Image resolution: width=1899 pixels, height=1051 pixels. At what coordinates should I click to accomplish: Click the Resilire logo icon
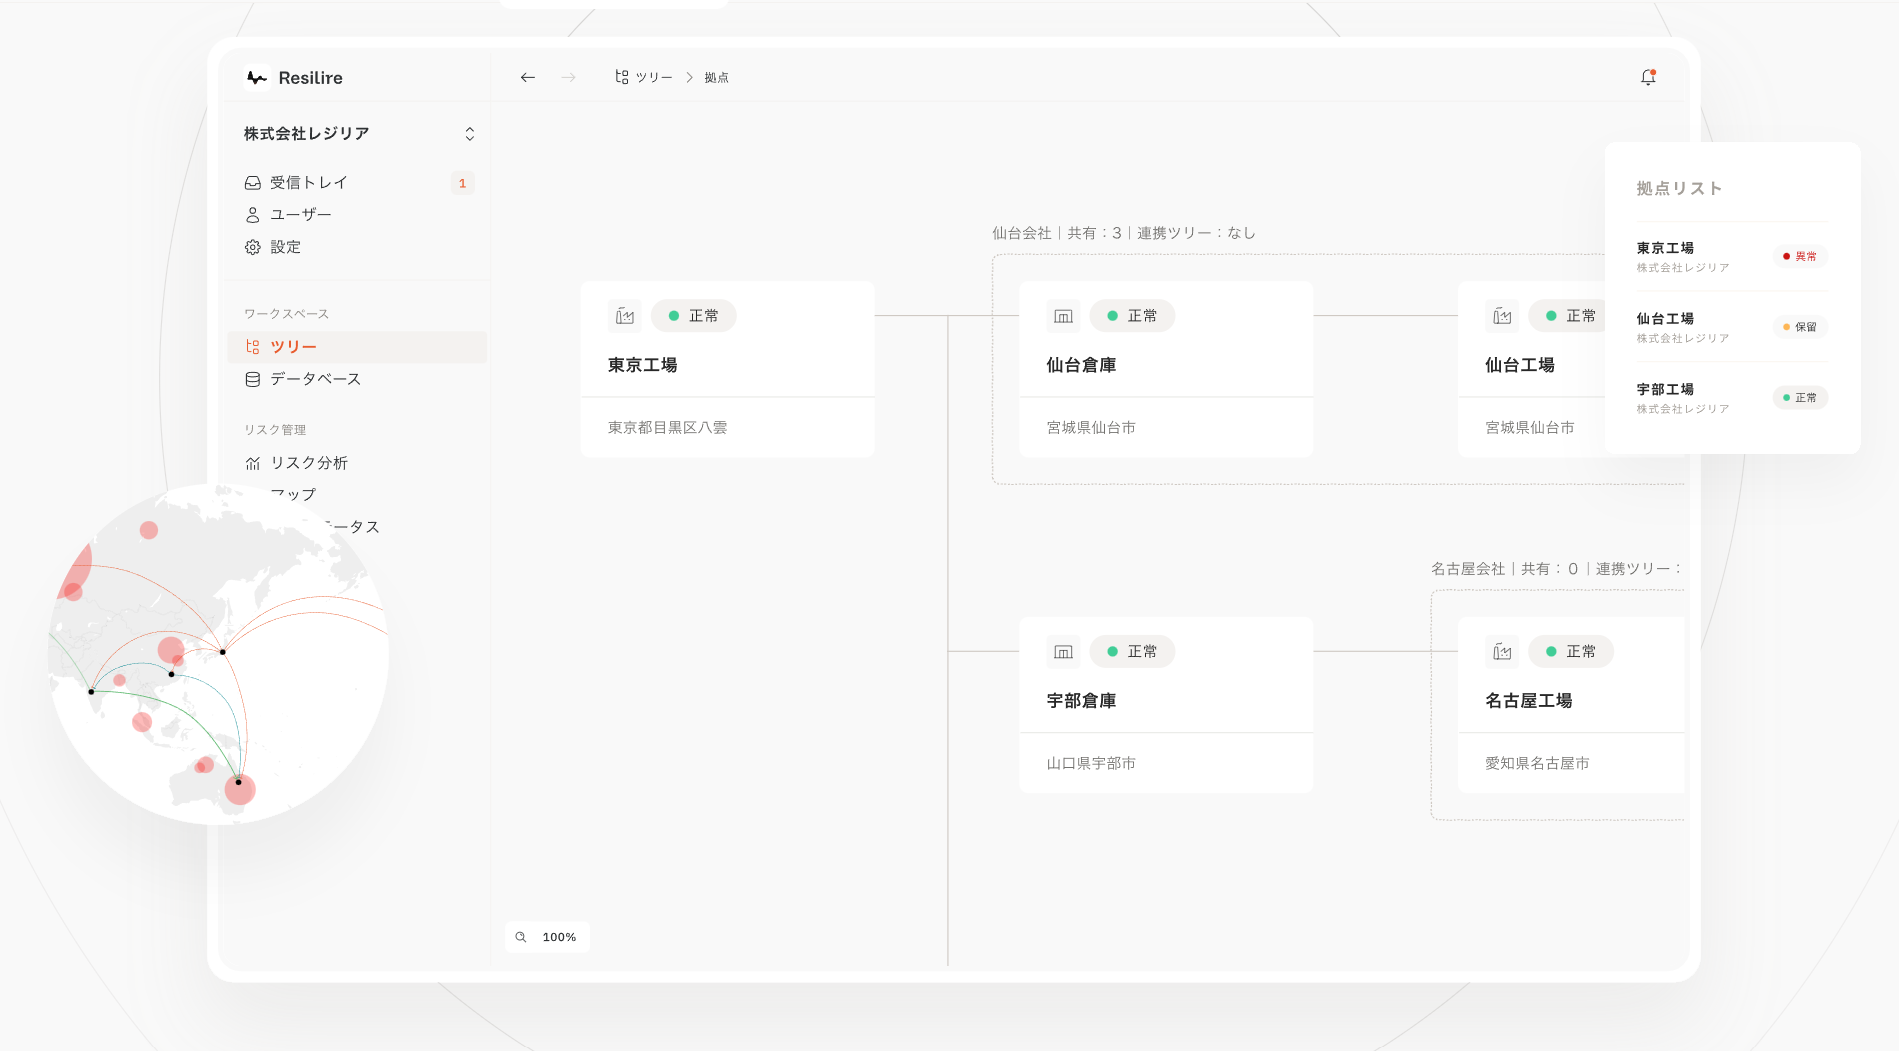coord(257,77)
